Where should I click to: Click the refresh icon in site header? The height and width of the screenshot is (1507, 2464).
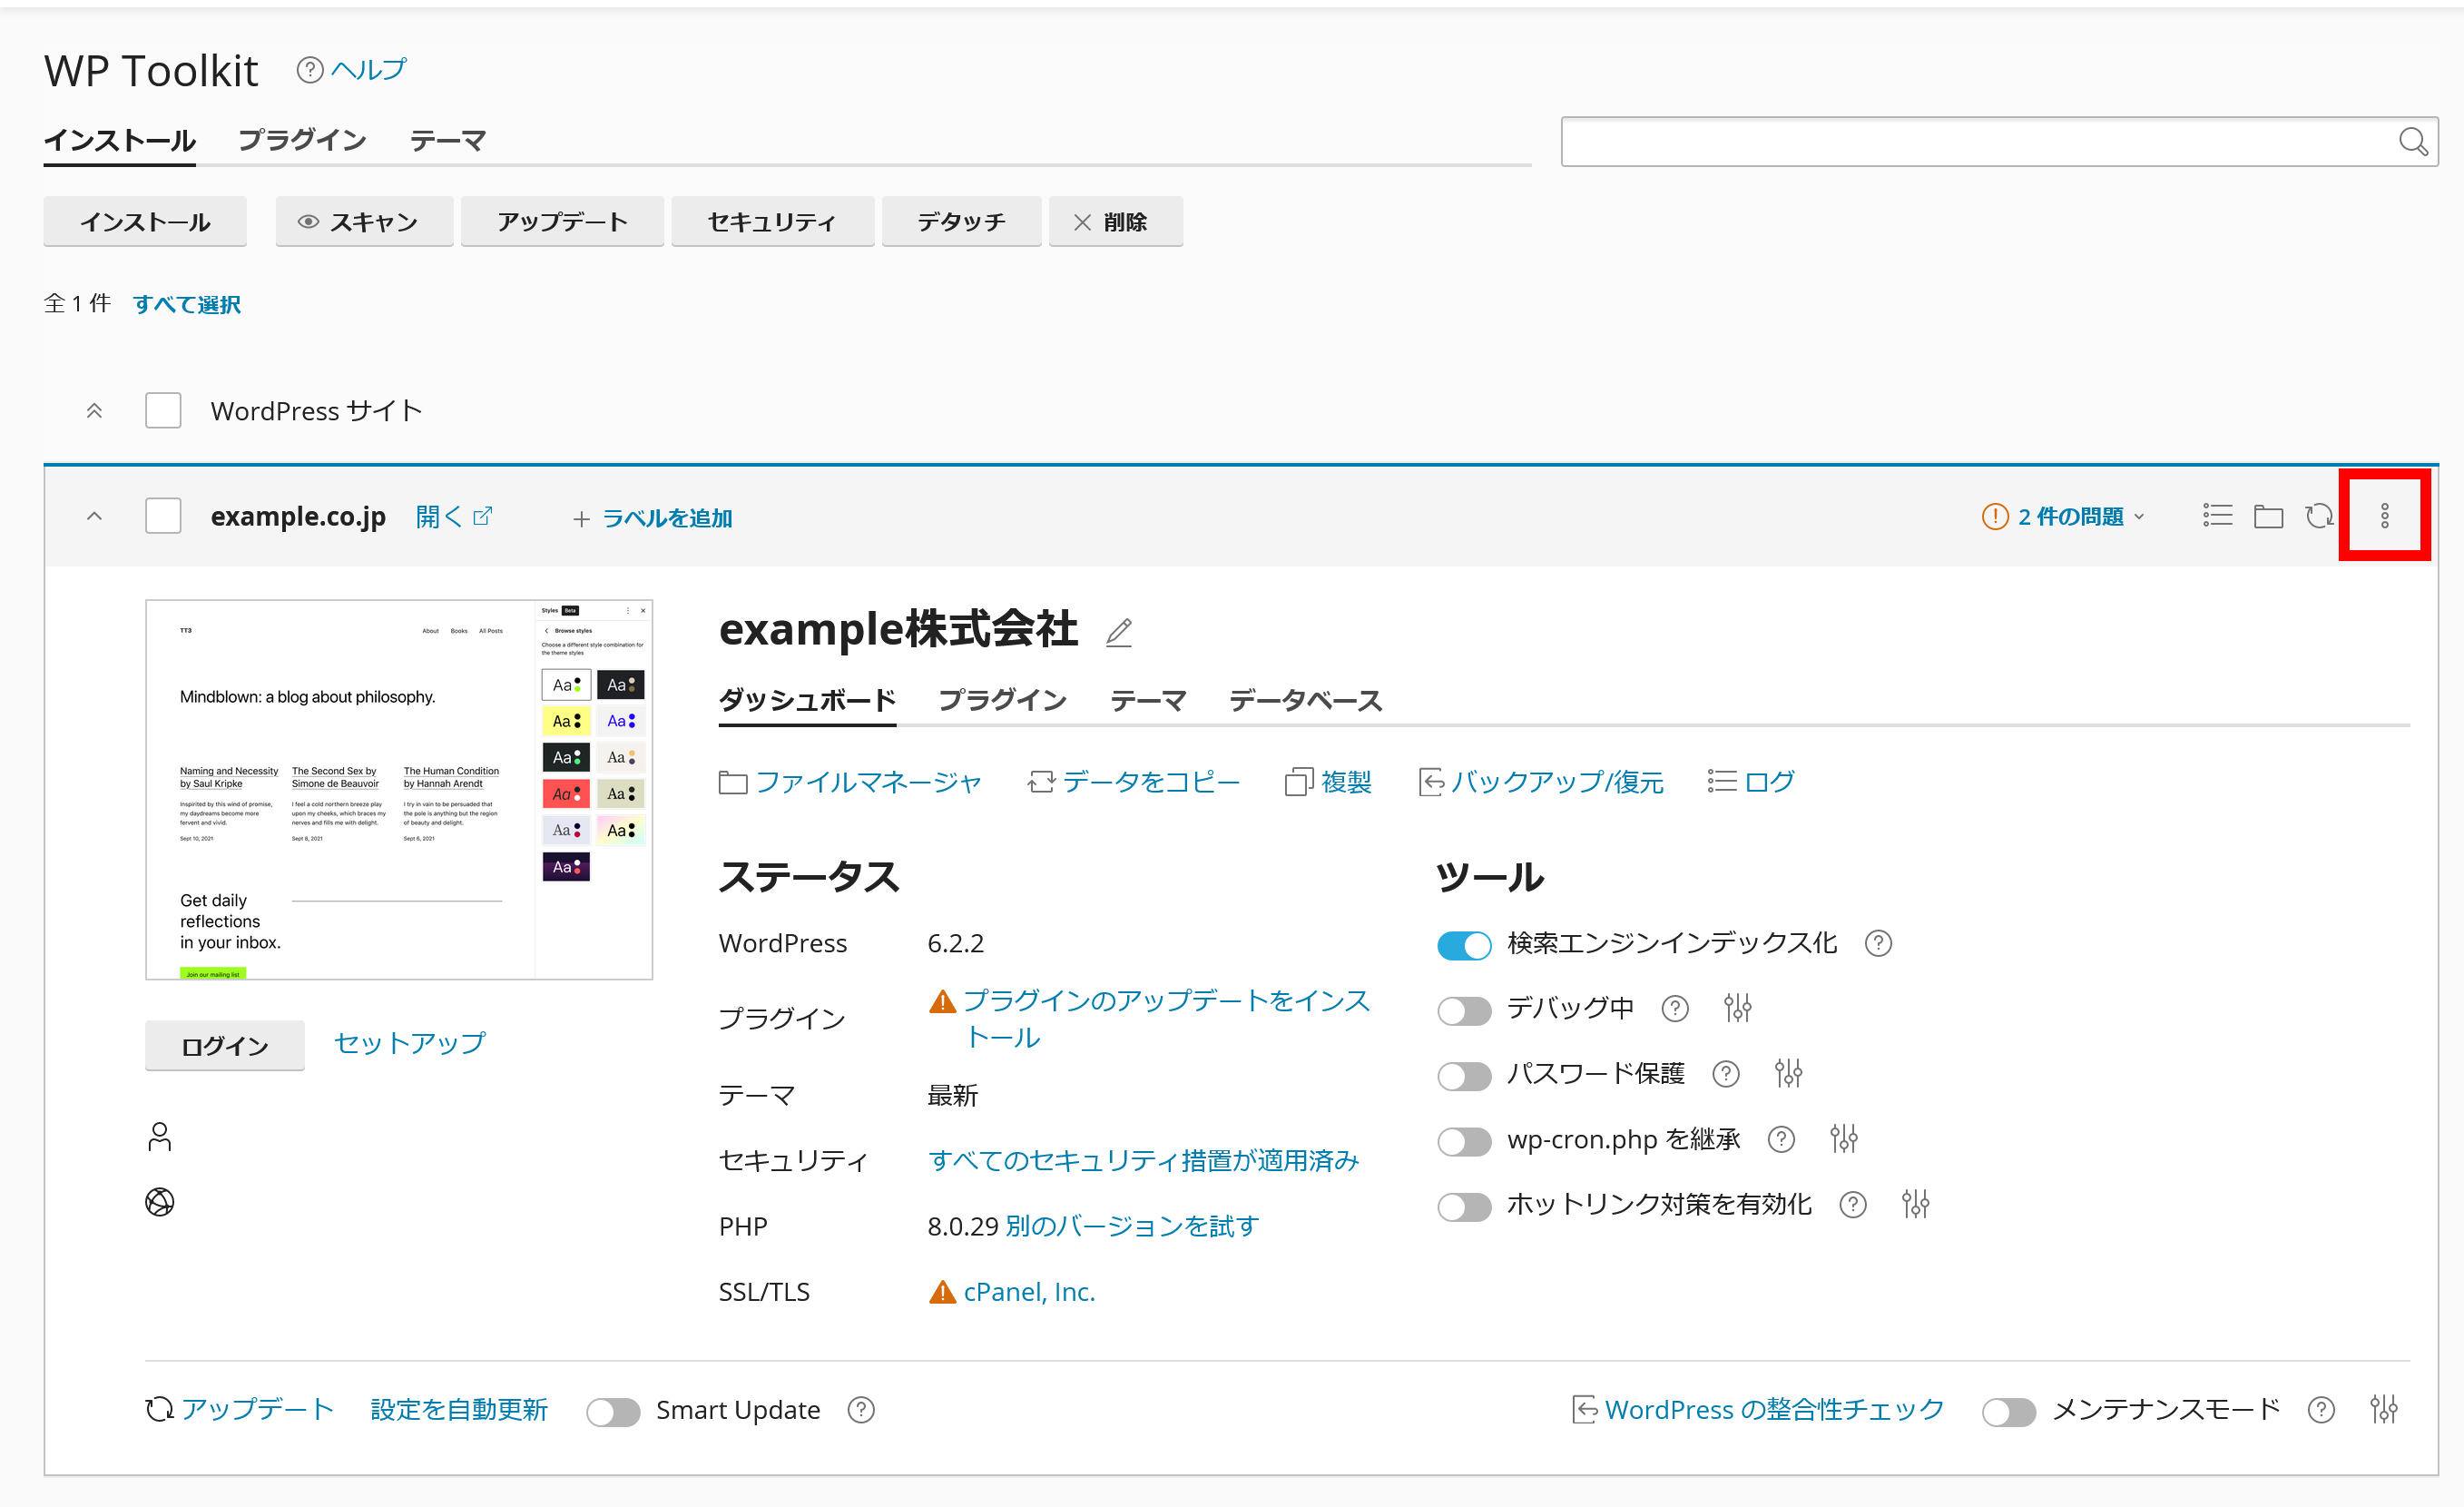point(2318,516)
